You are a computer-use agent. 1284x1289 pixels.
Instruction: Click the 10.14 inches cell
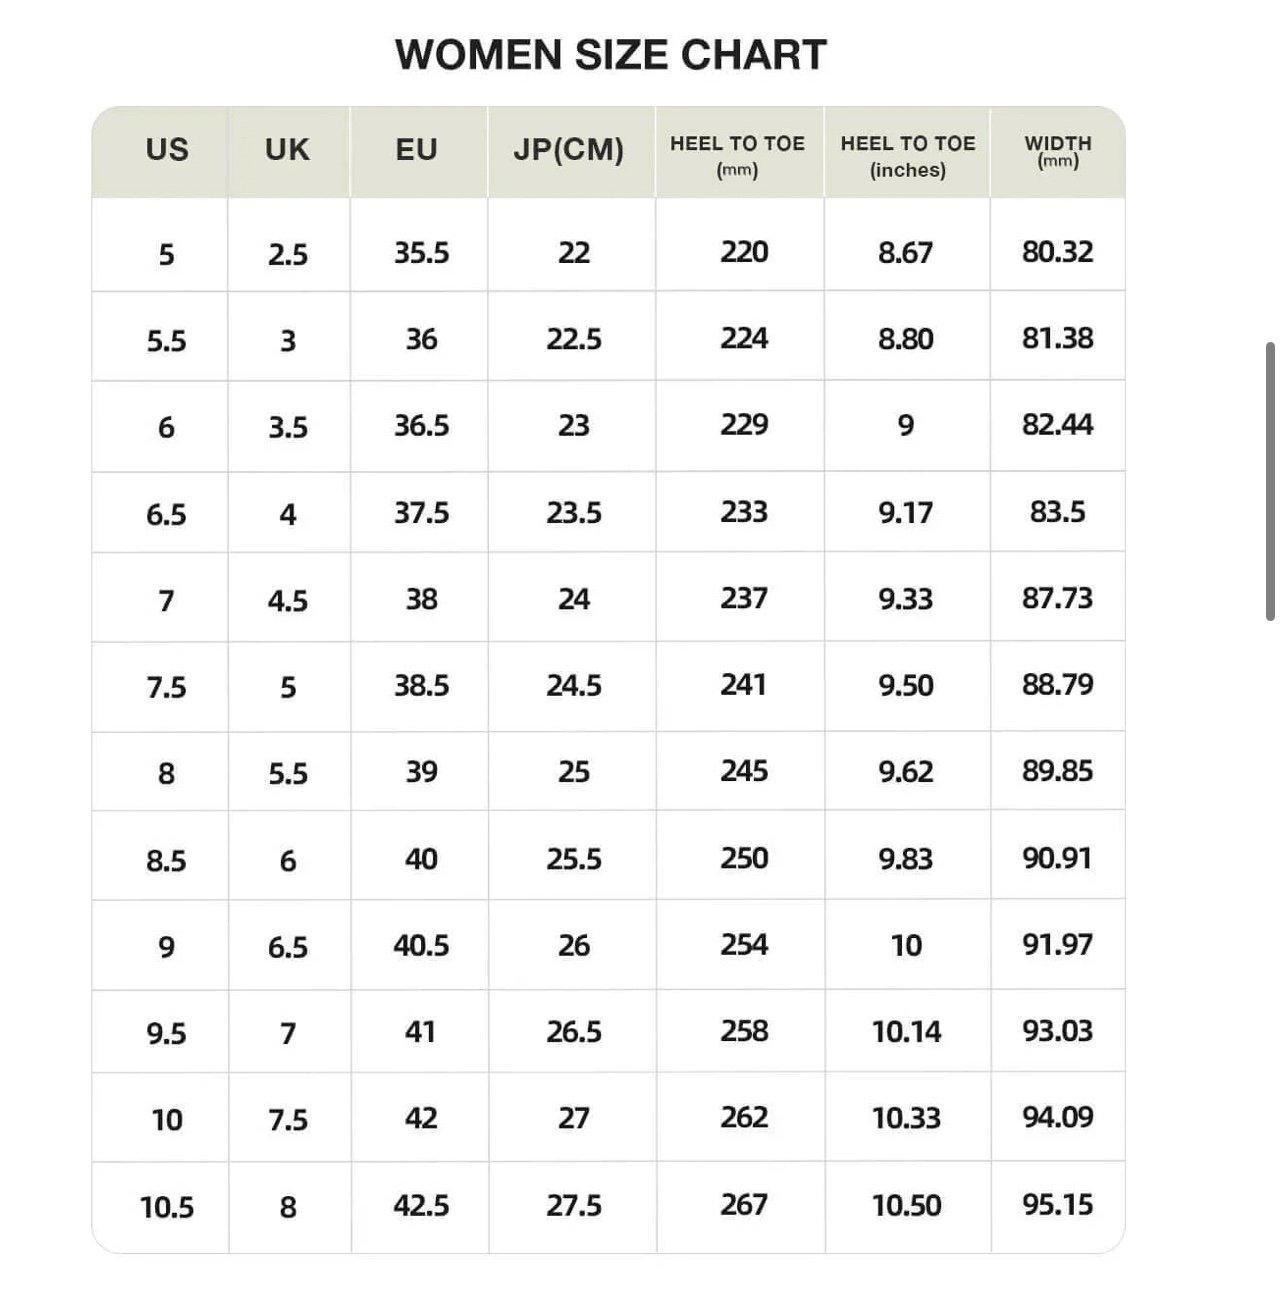click(907, 1032)
